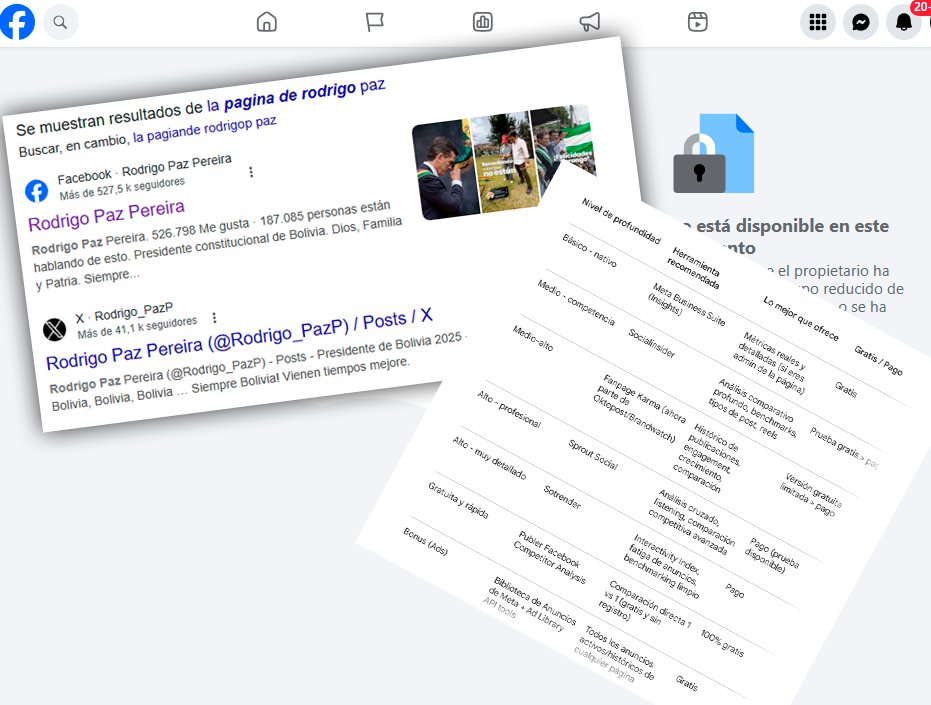Click the '100% gratis' table cell
This screenshot has width=931, height=705.
point(723,643)
